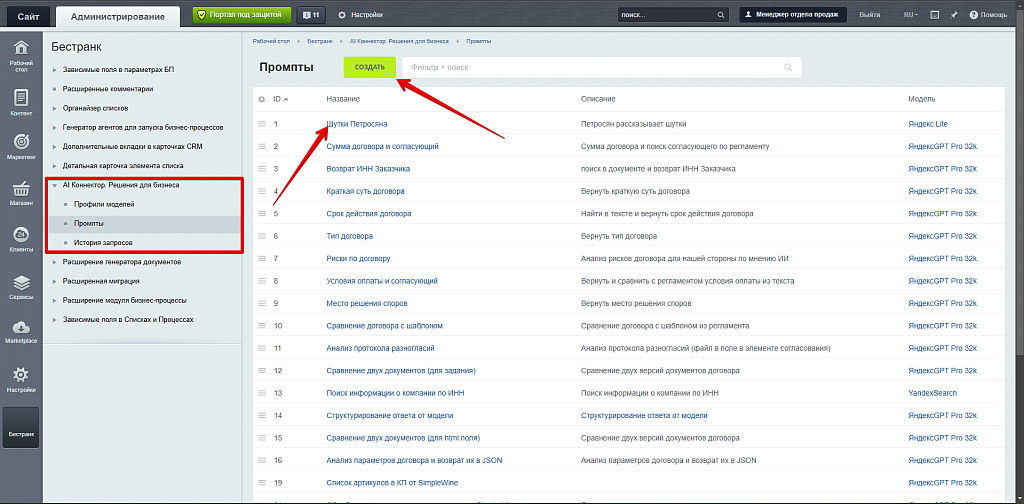Collapse AI Коннектор. Решения для бизнеса node

(54, 186)
